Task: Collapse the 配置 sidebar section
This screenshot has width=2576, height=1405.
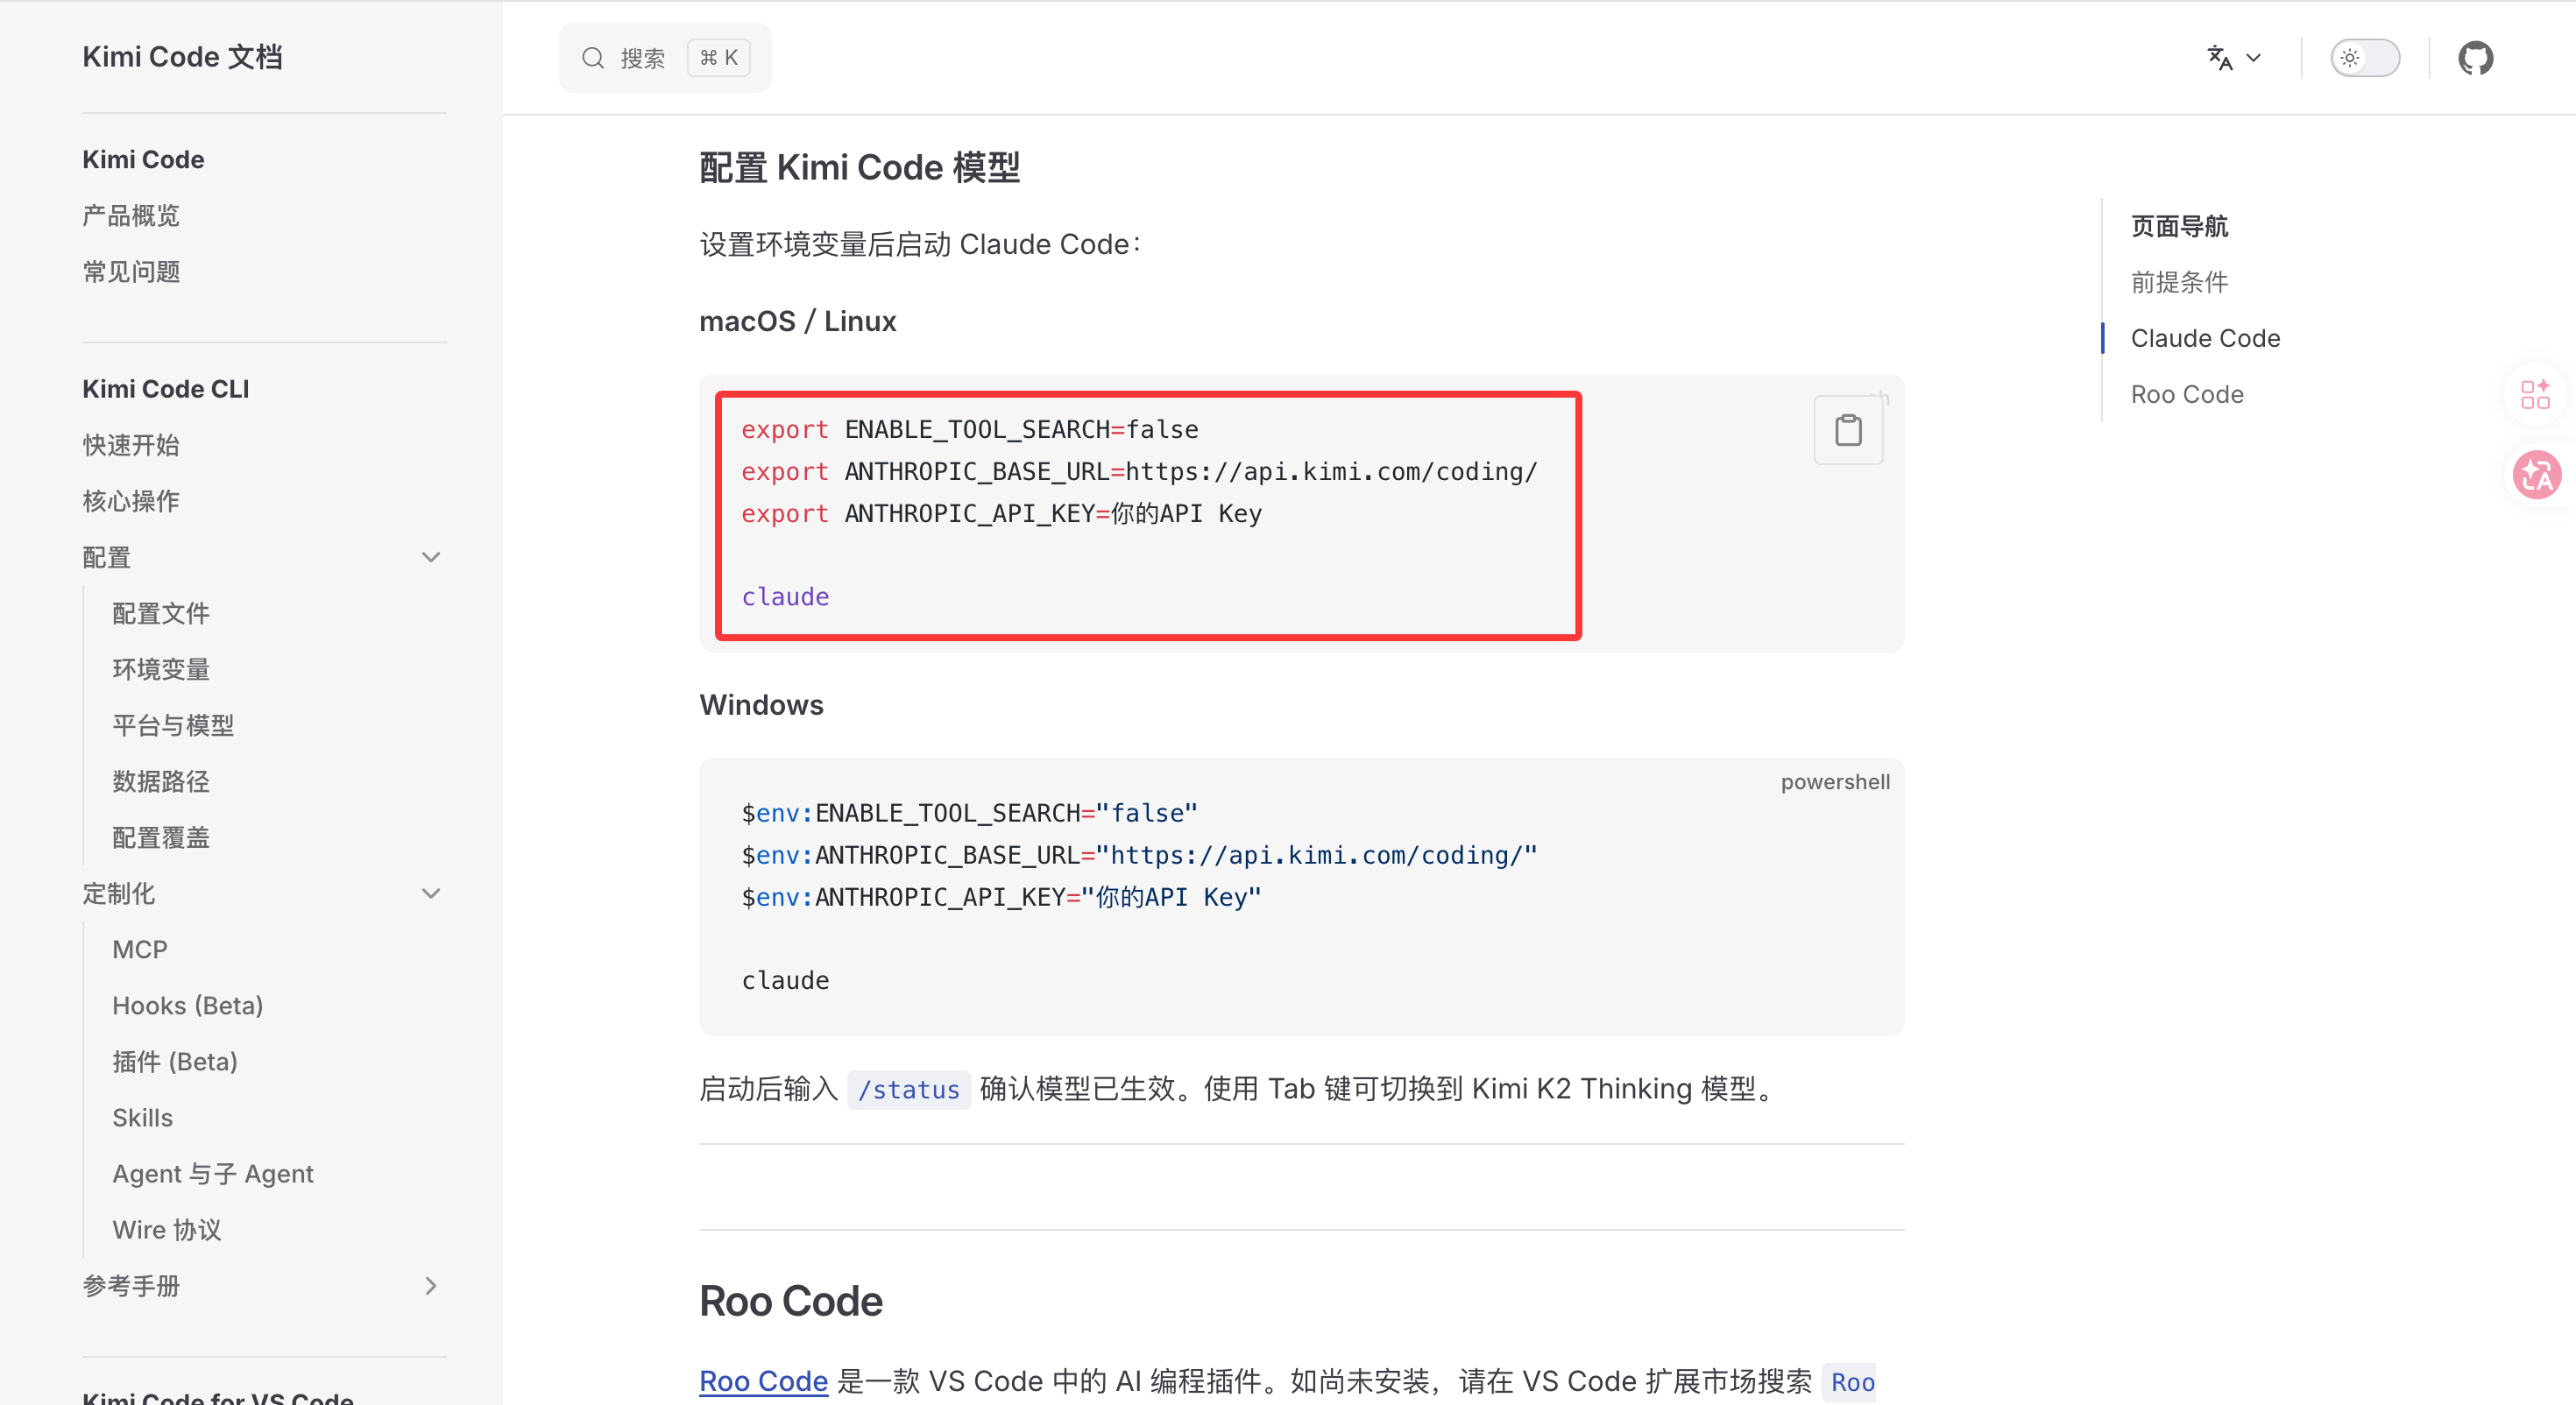Action: 431,557
